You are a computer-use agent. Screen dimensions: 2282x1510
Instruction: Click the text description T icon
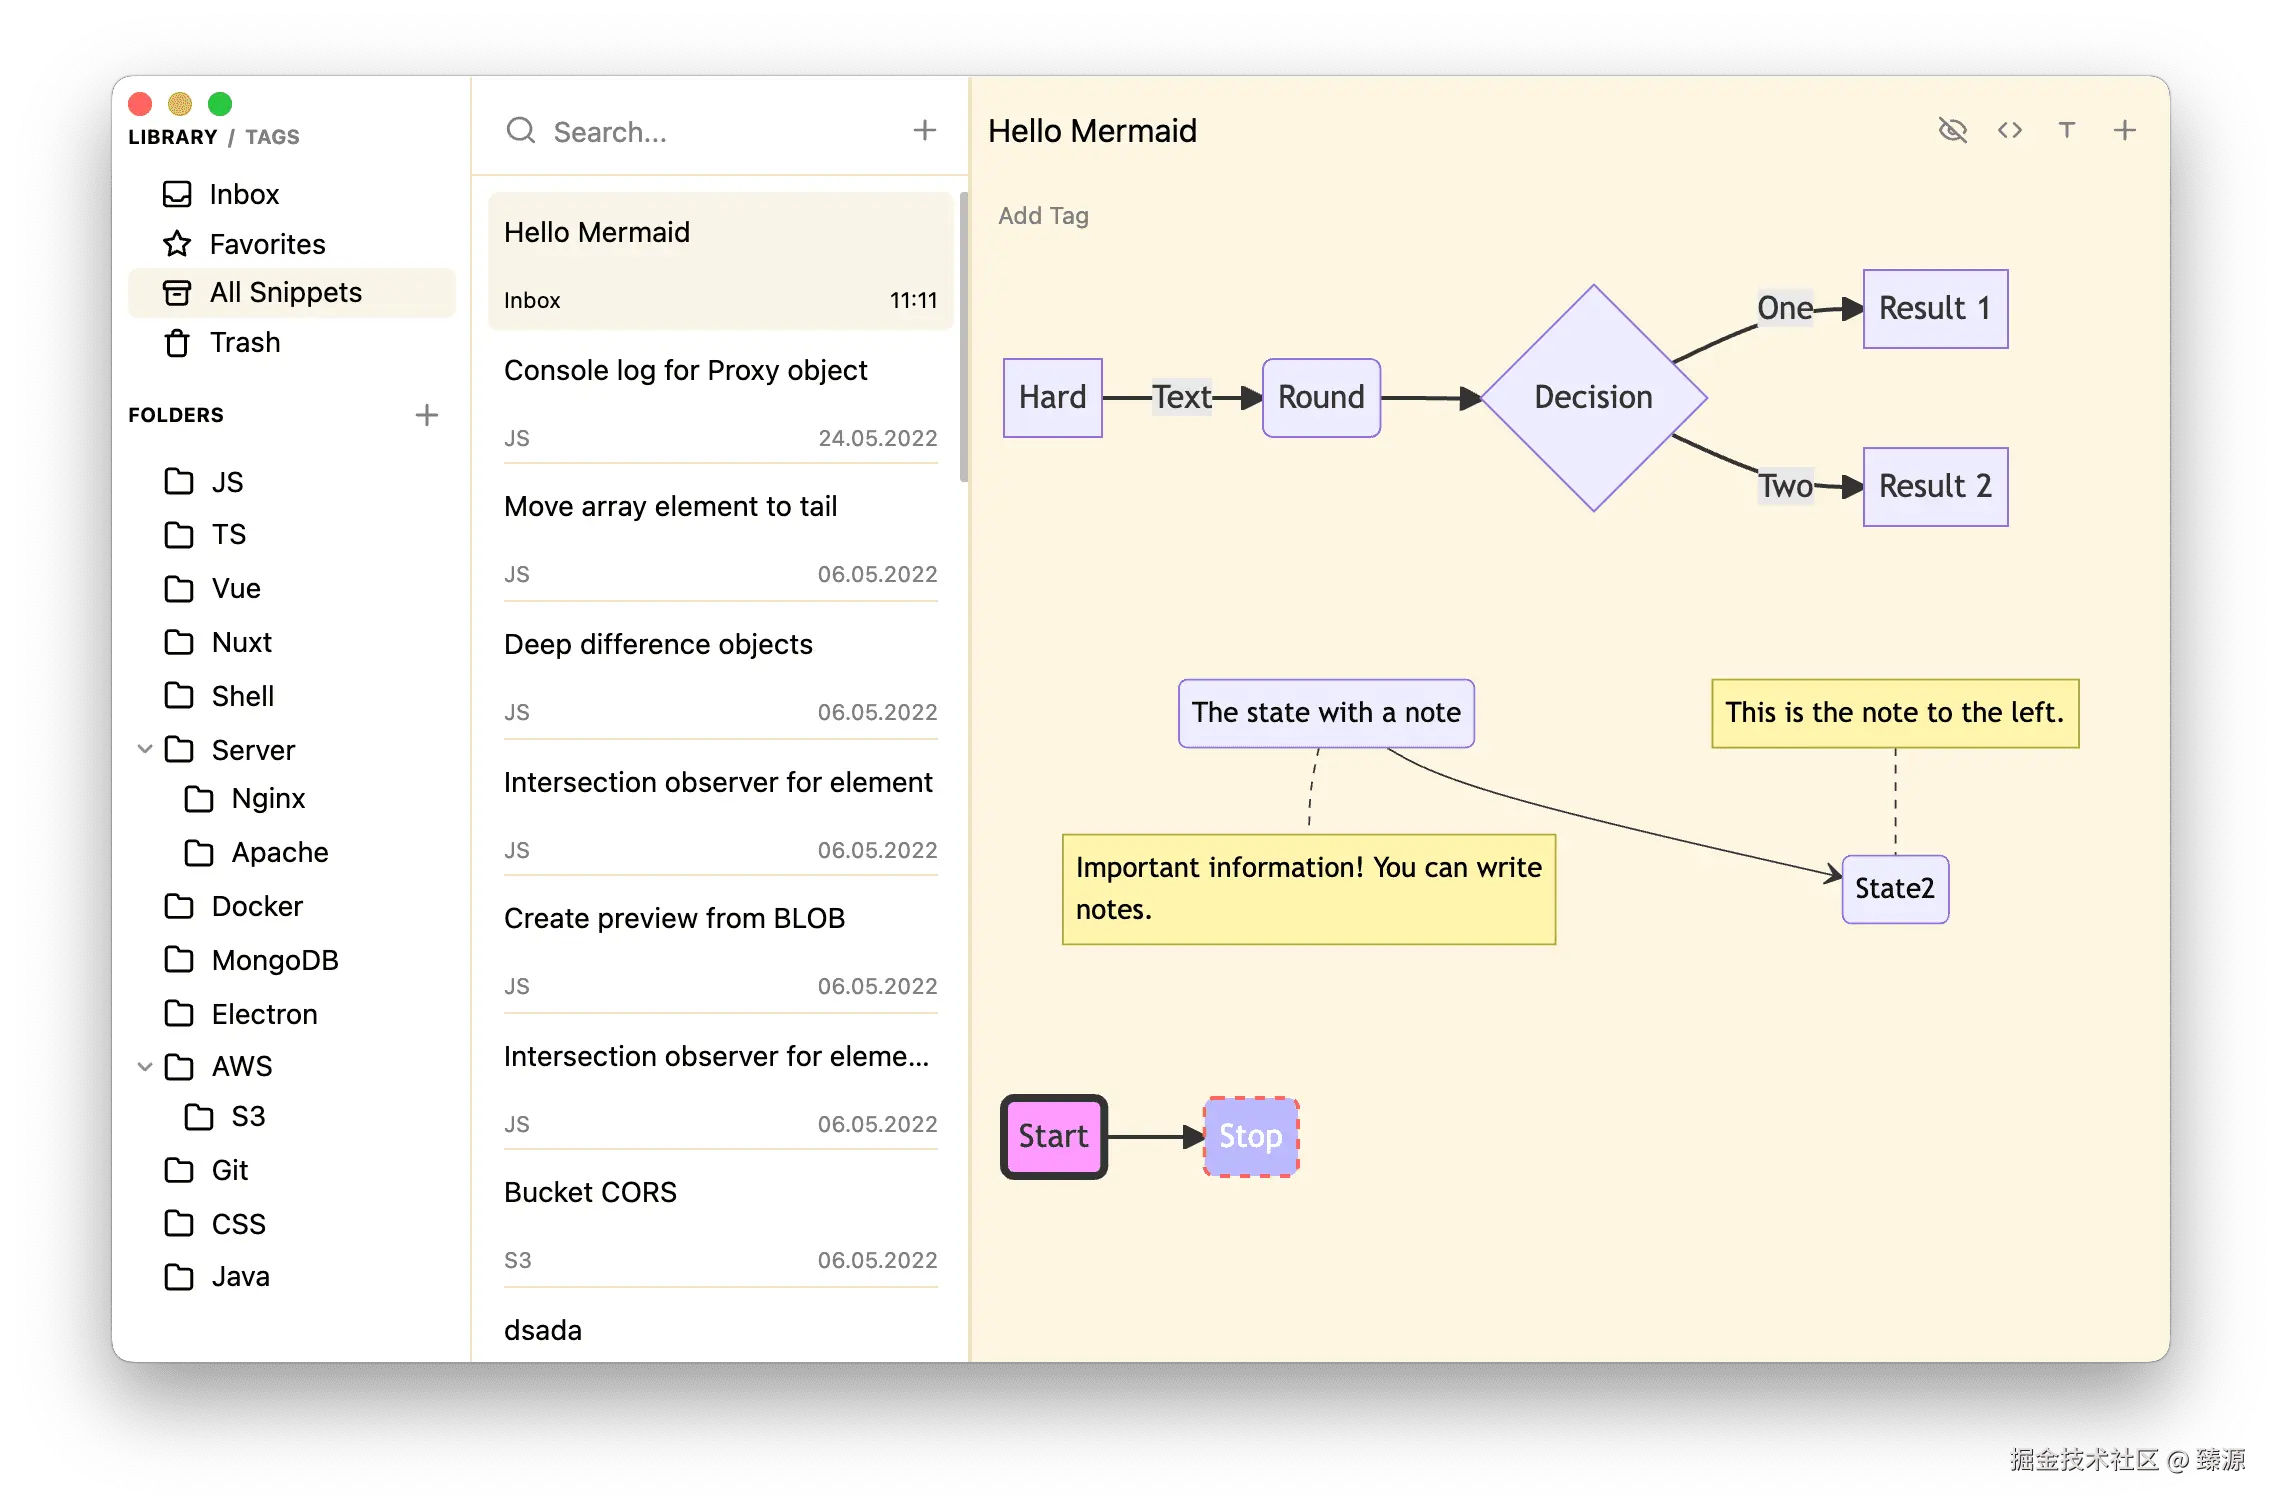(x=2067, y=130)
